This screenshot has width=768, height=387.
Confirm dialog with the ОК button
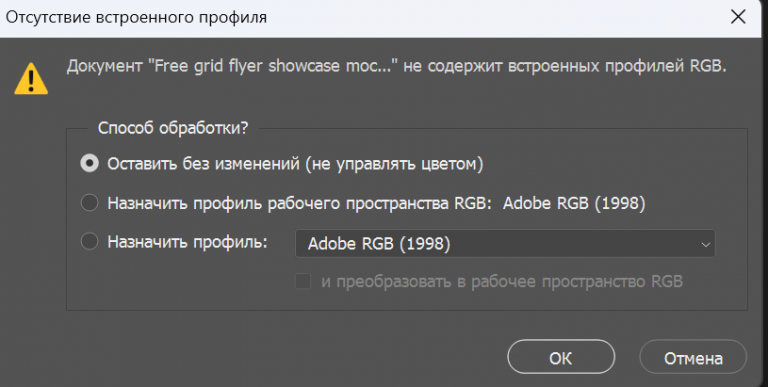[x=561, y=357]
